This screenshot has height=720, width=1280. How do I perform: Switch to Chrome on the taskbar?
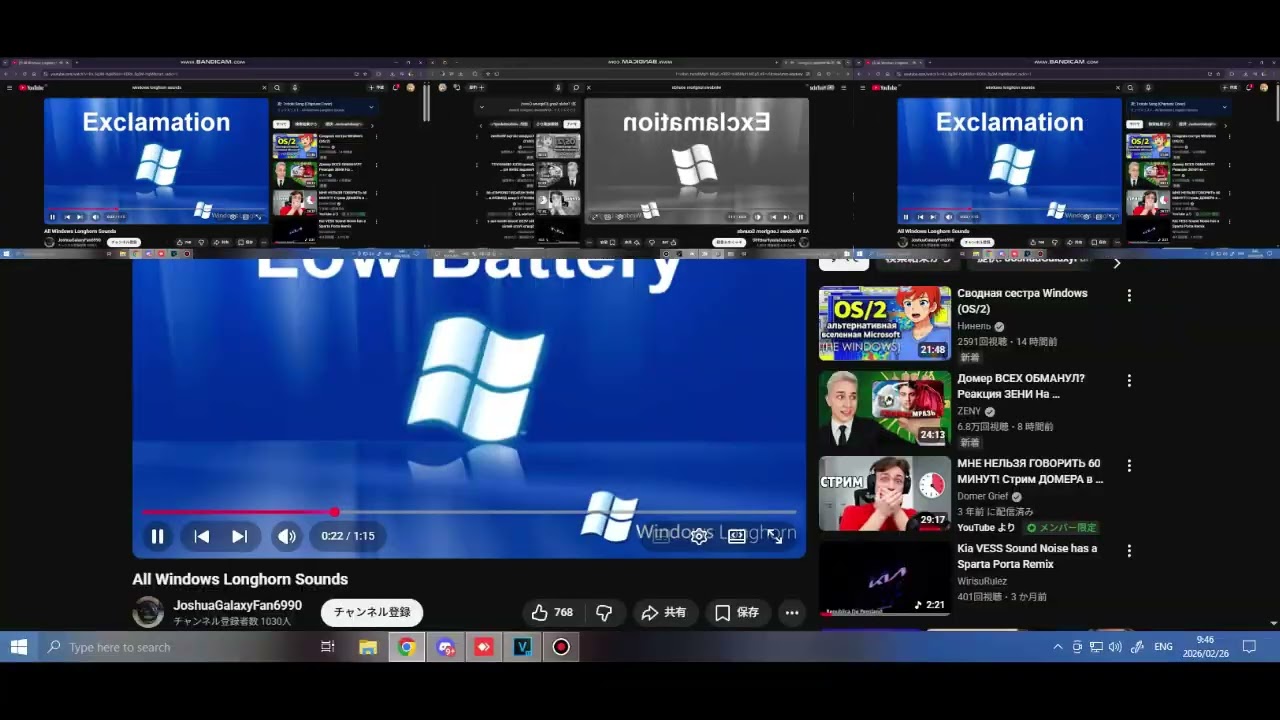[x=406, y=647]
